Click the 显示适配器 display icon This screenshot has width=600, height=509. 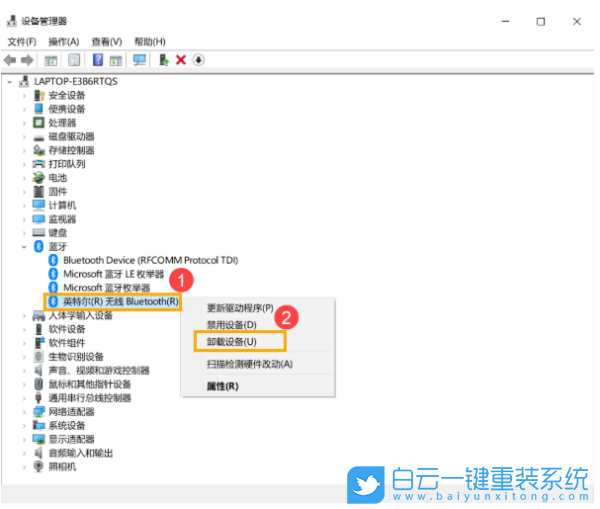[x=39, y=439]
